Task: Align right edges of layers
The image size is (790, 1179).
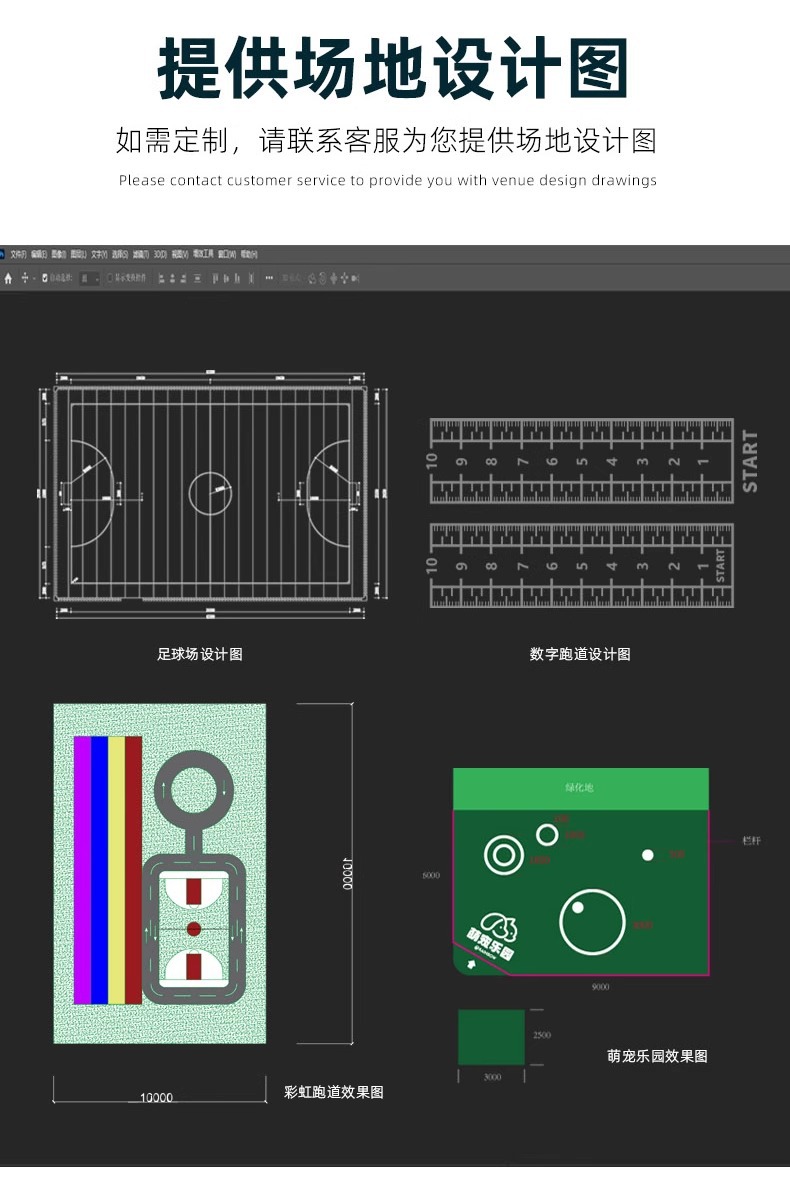Action: (183, 278)
